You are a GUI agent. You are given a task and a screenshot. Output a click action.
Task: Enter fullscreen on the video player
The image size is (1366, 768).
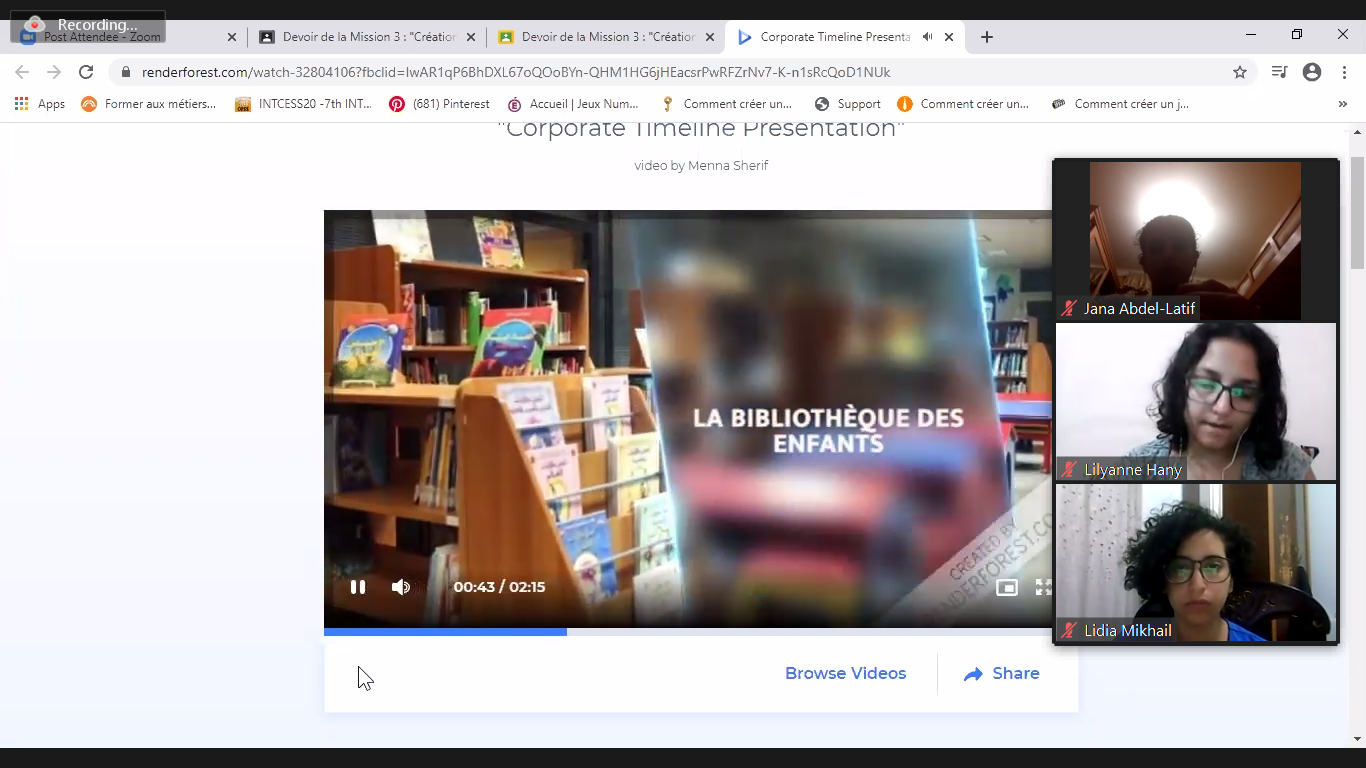pos(1043,588)
